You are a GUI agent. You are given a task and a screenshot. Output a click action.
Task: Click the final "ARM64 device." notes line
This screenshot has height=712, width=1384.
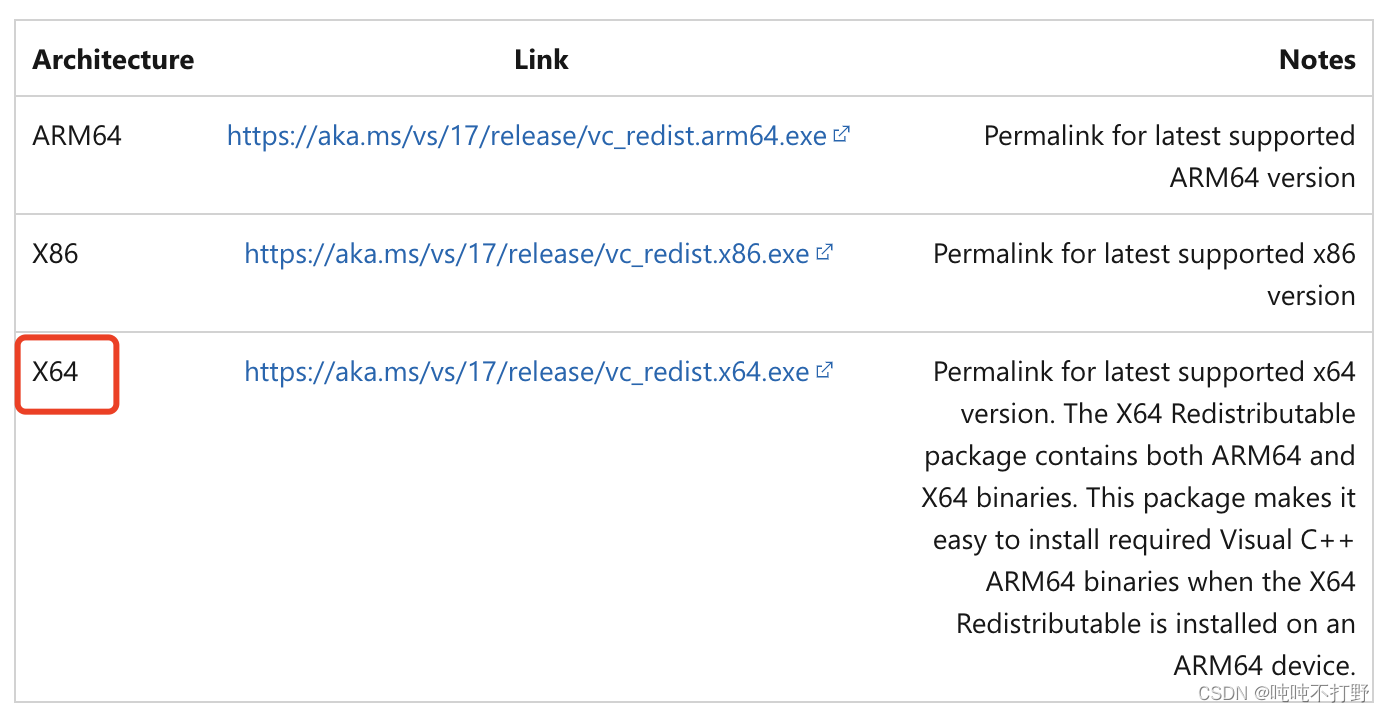click(x=1265, y=666)
